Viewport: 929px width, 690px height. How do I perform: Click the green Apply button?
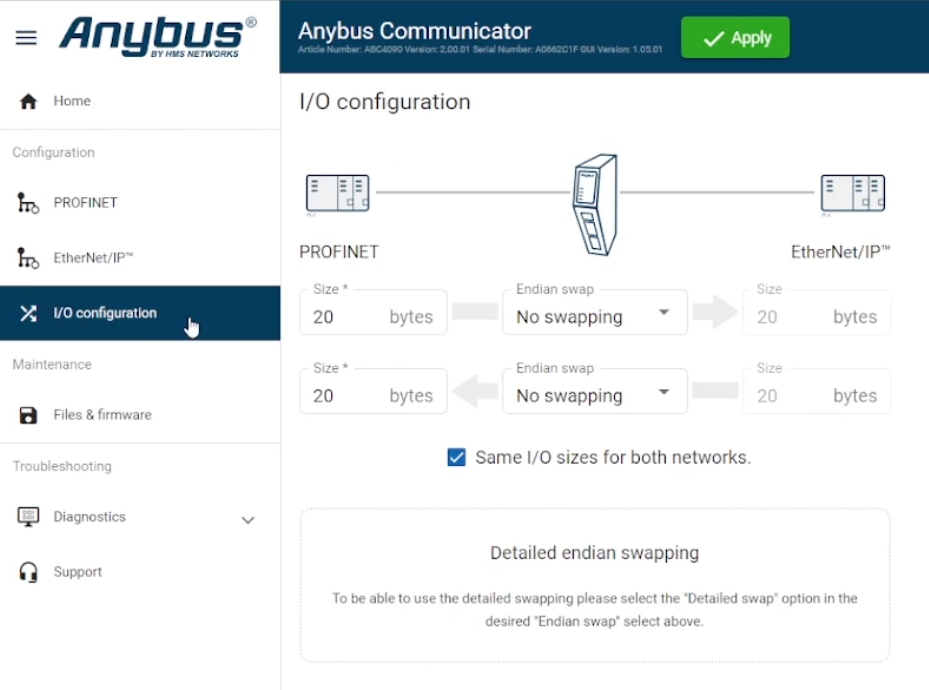coord(735,38)
